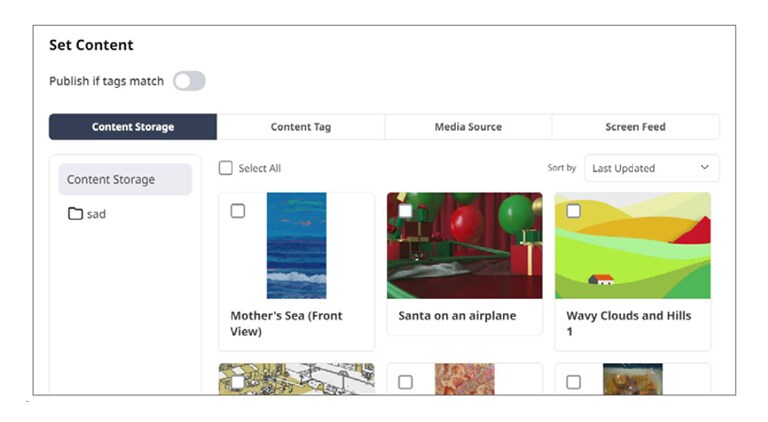The image size is (768, 422).
Task: Click the Wavy Clouds and Hills thumbnail
Action: point(633,246)
